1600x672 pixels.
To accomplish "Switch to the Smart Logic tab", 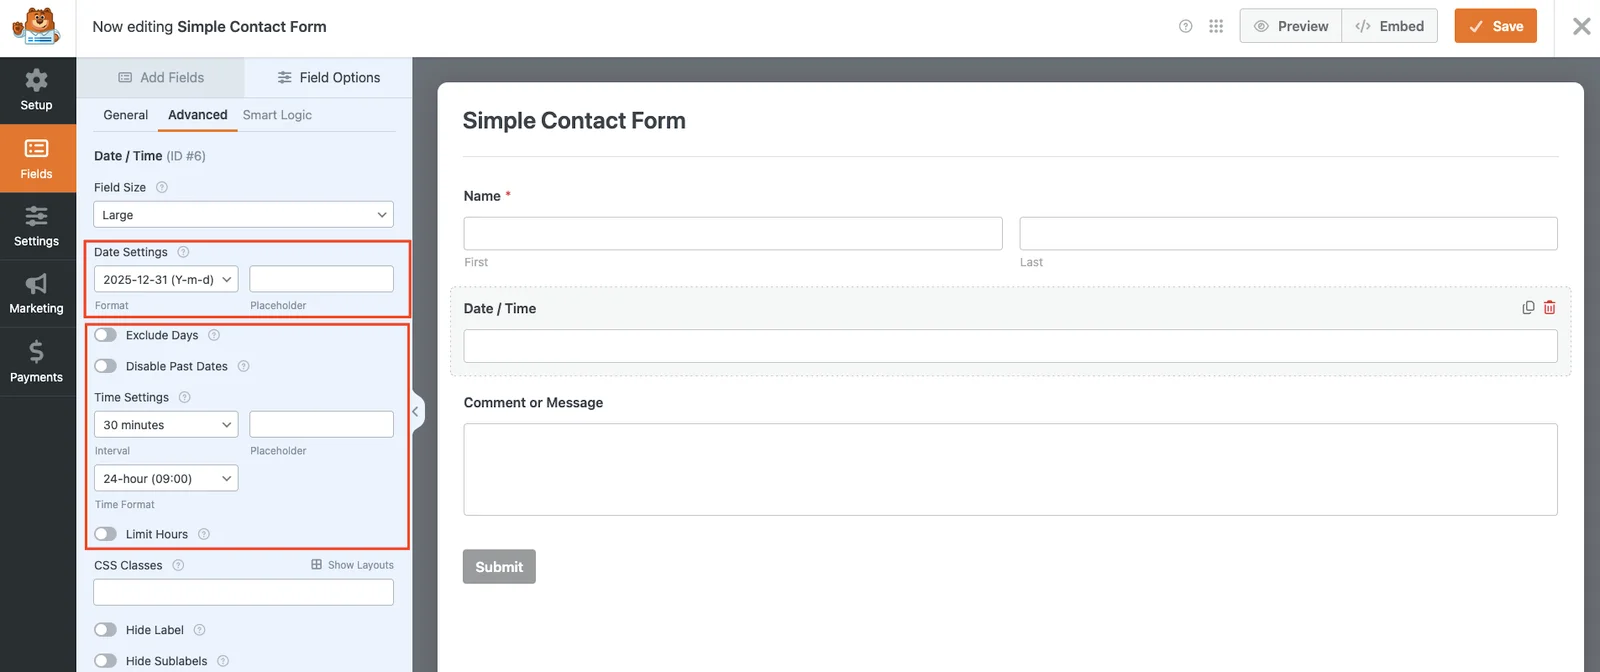I will [x=277, y=115].
